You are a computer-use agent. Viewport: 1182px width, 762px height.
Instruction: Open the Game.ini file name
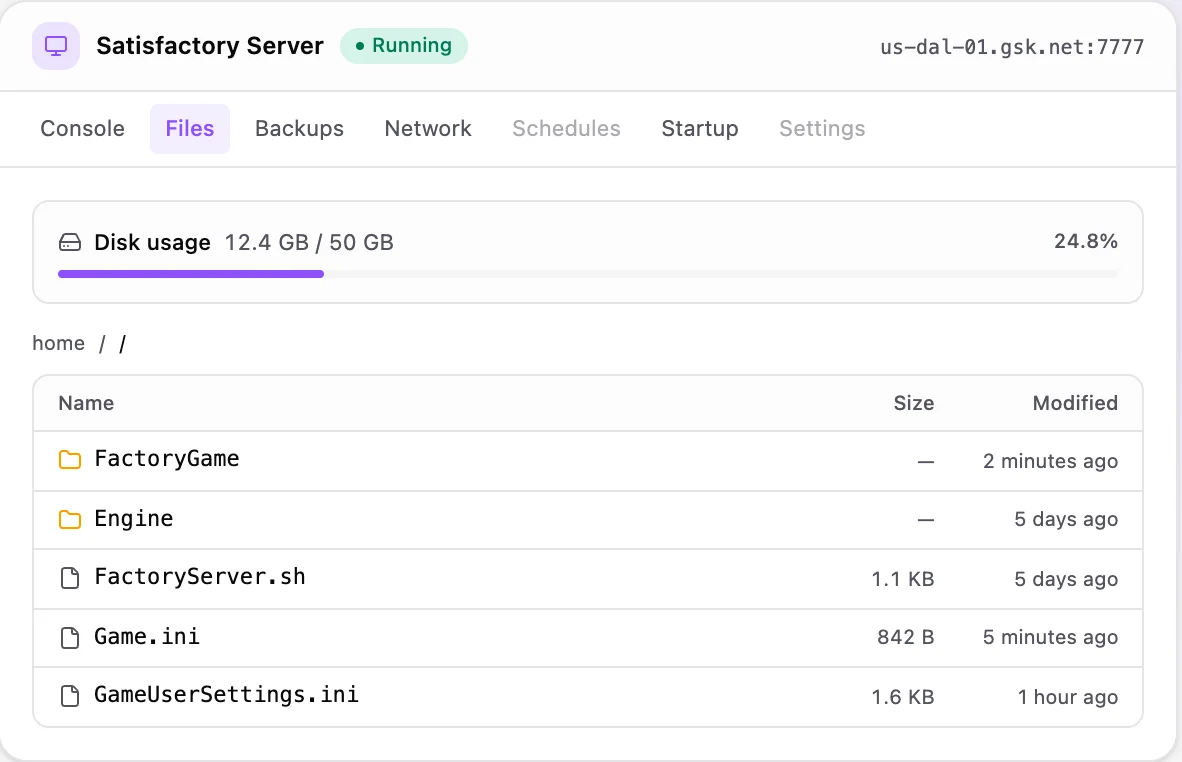pyautogui.click(x=147, y=637)
